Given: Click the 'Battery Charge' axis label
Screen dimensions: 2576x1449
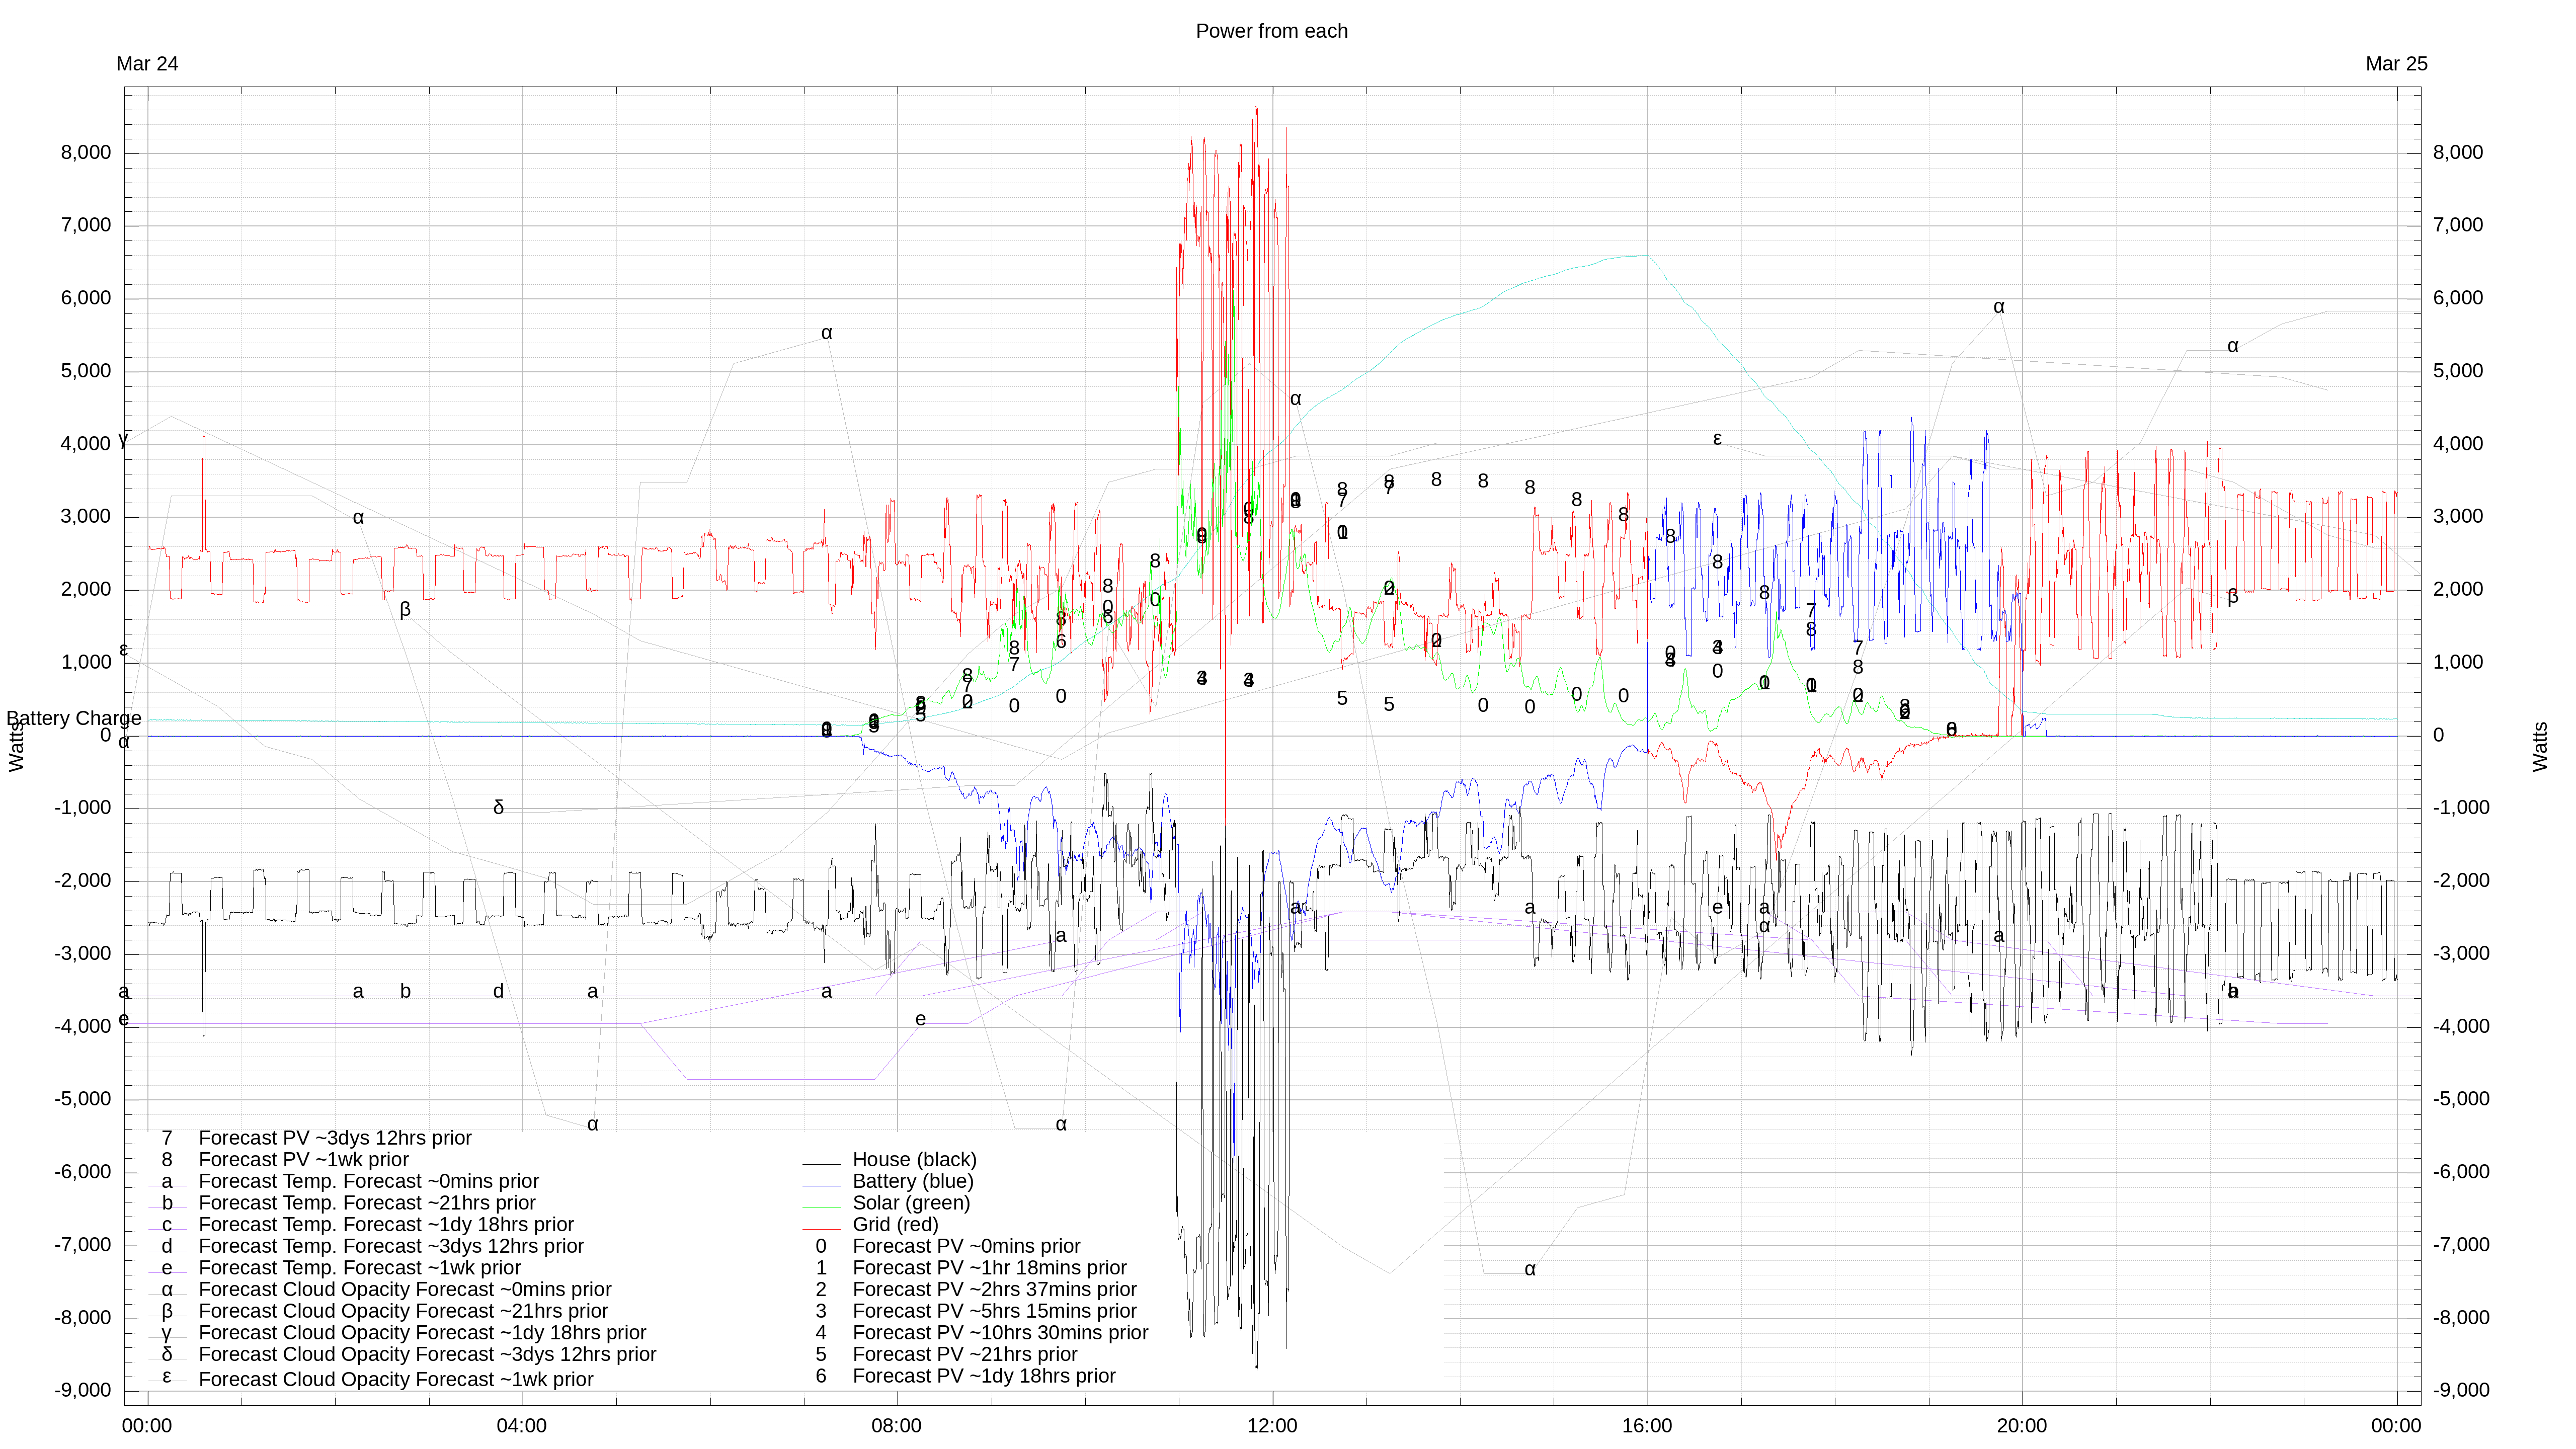Looking at the screenshot, I should pyautogui.click(x=74, y=718).
